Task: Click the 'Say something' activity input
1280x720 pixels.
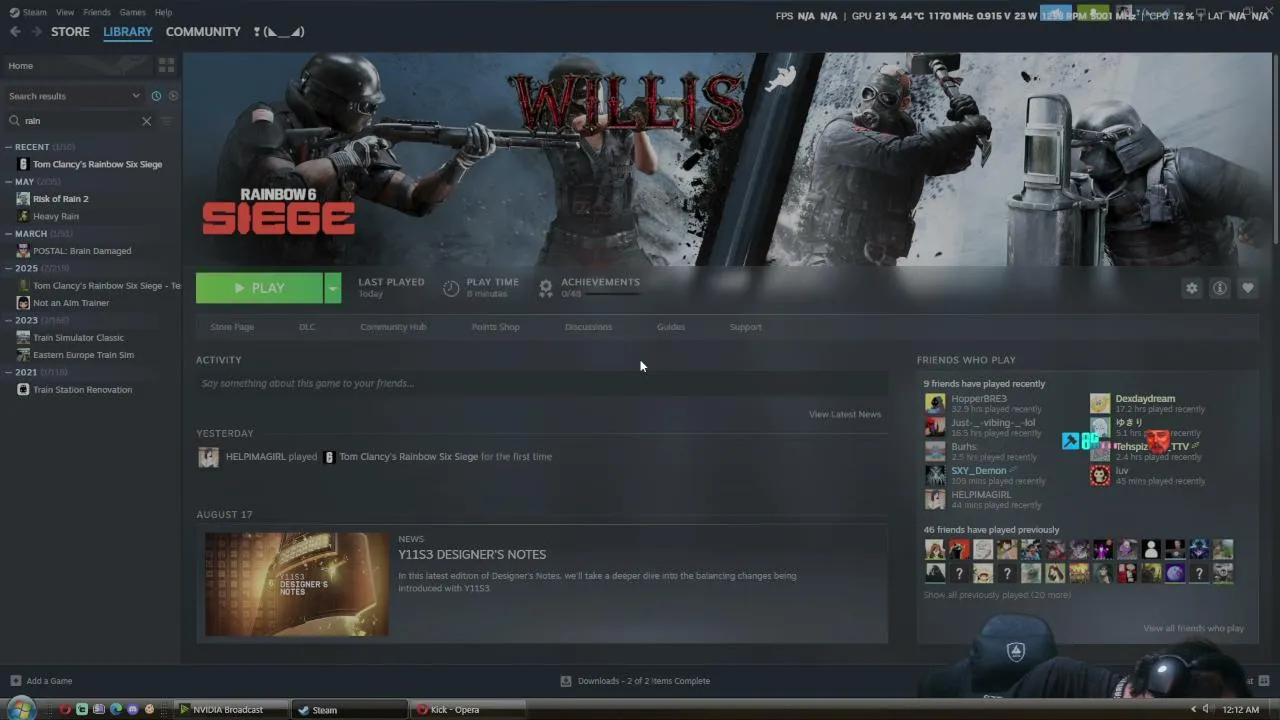Action: click(542, 383)
